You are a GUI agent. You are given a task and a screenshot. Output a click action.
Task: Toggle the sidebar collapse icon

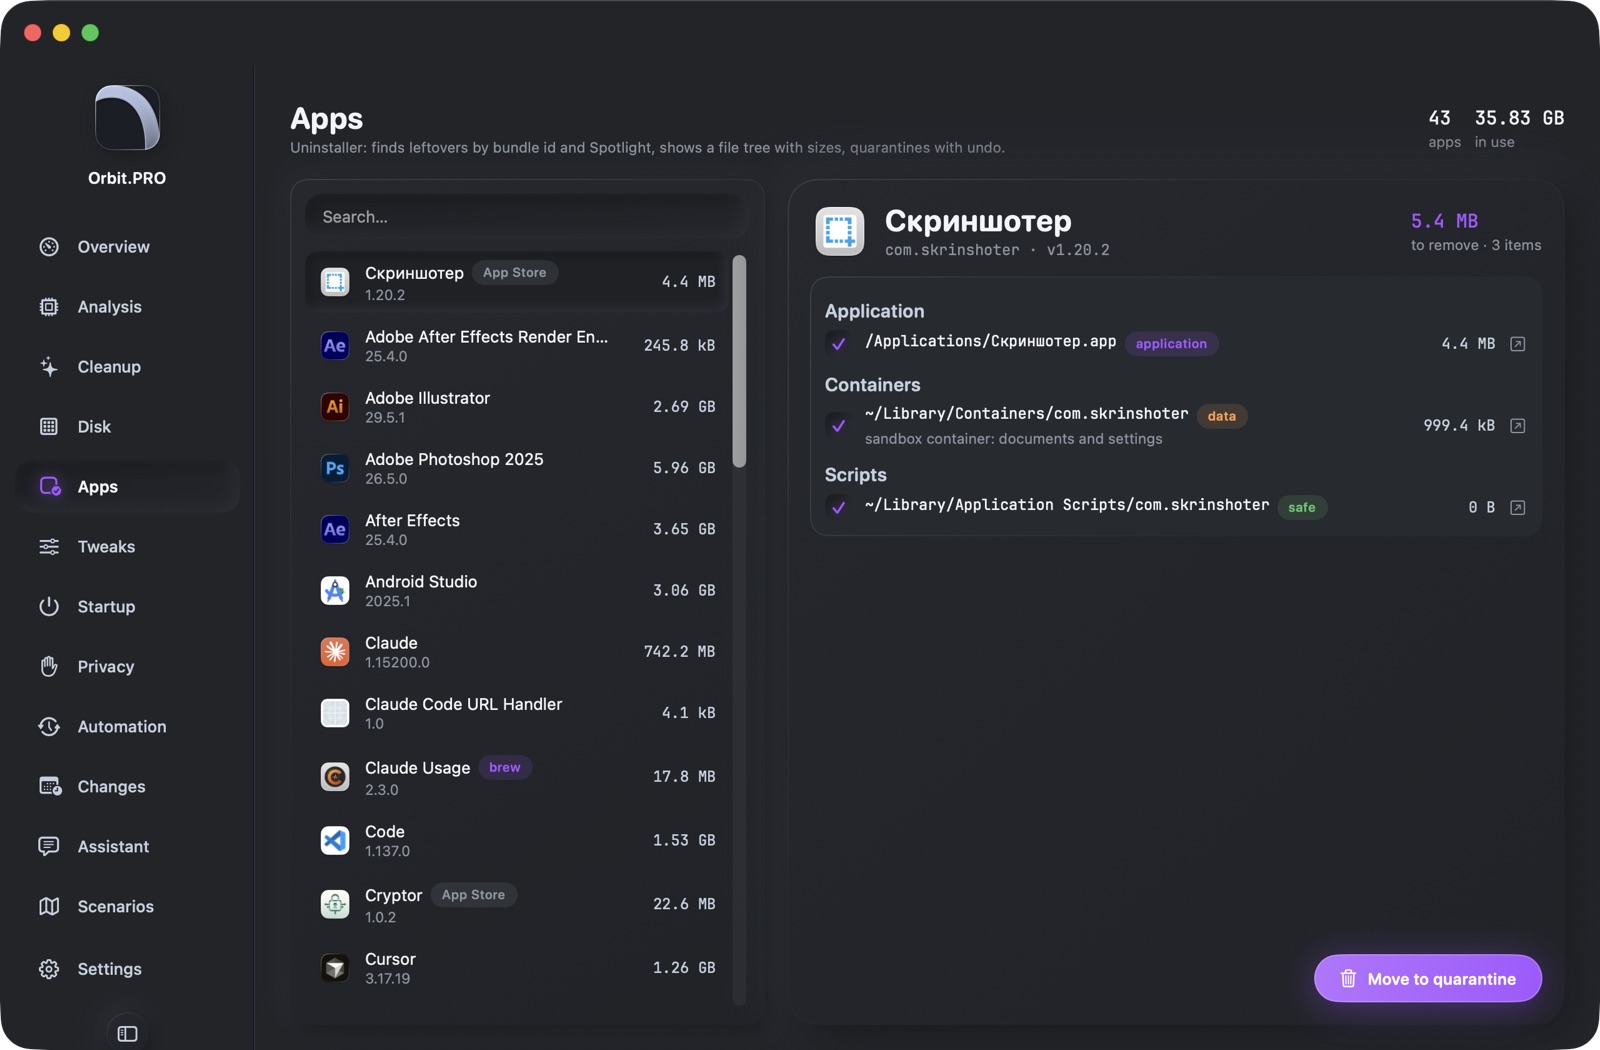(127, 1034)
